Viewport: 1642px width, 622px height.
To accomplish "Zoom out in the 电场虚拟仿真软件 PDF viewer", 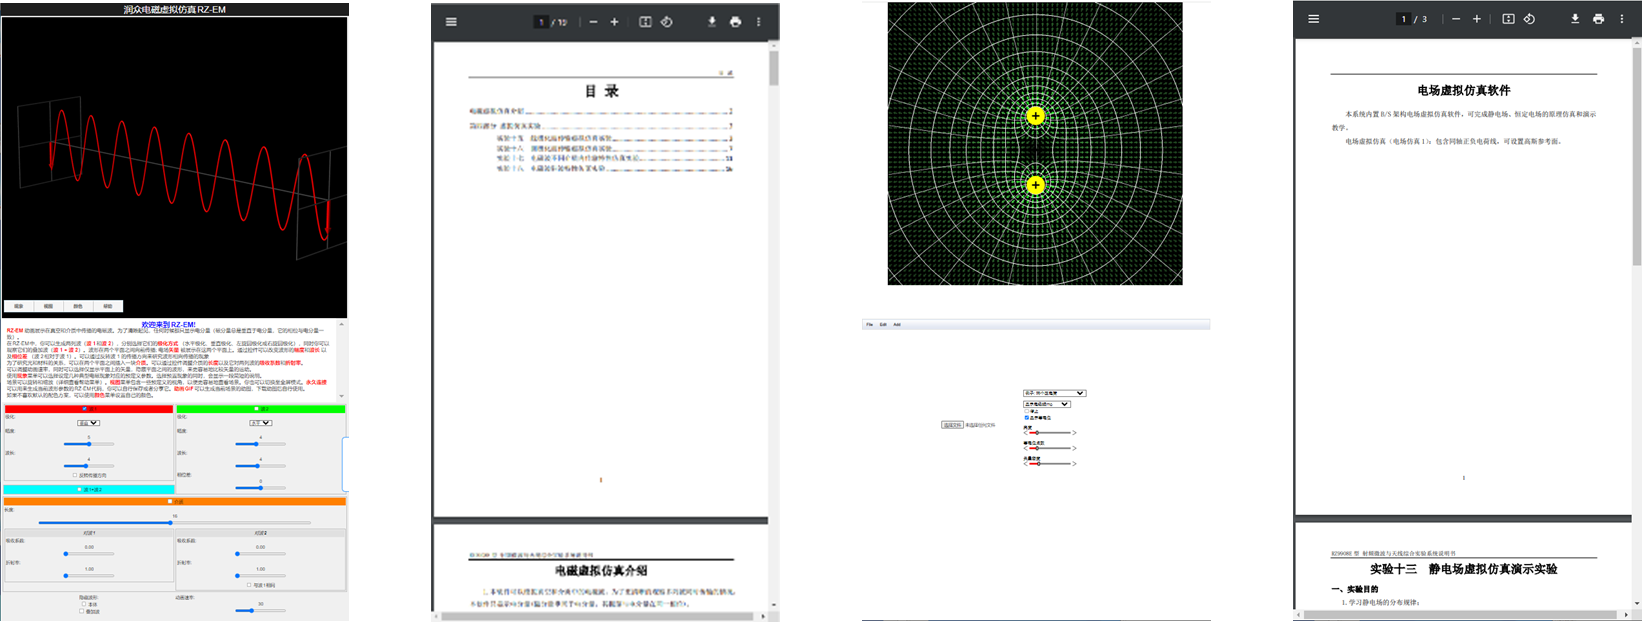I will (x=1456, y=19).
